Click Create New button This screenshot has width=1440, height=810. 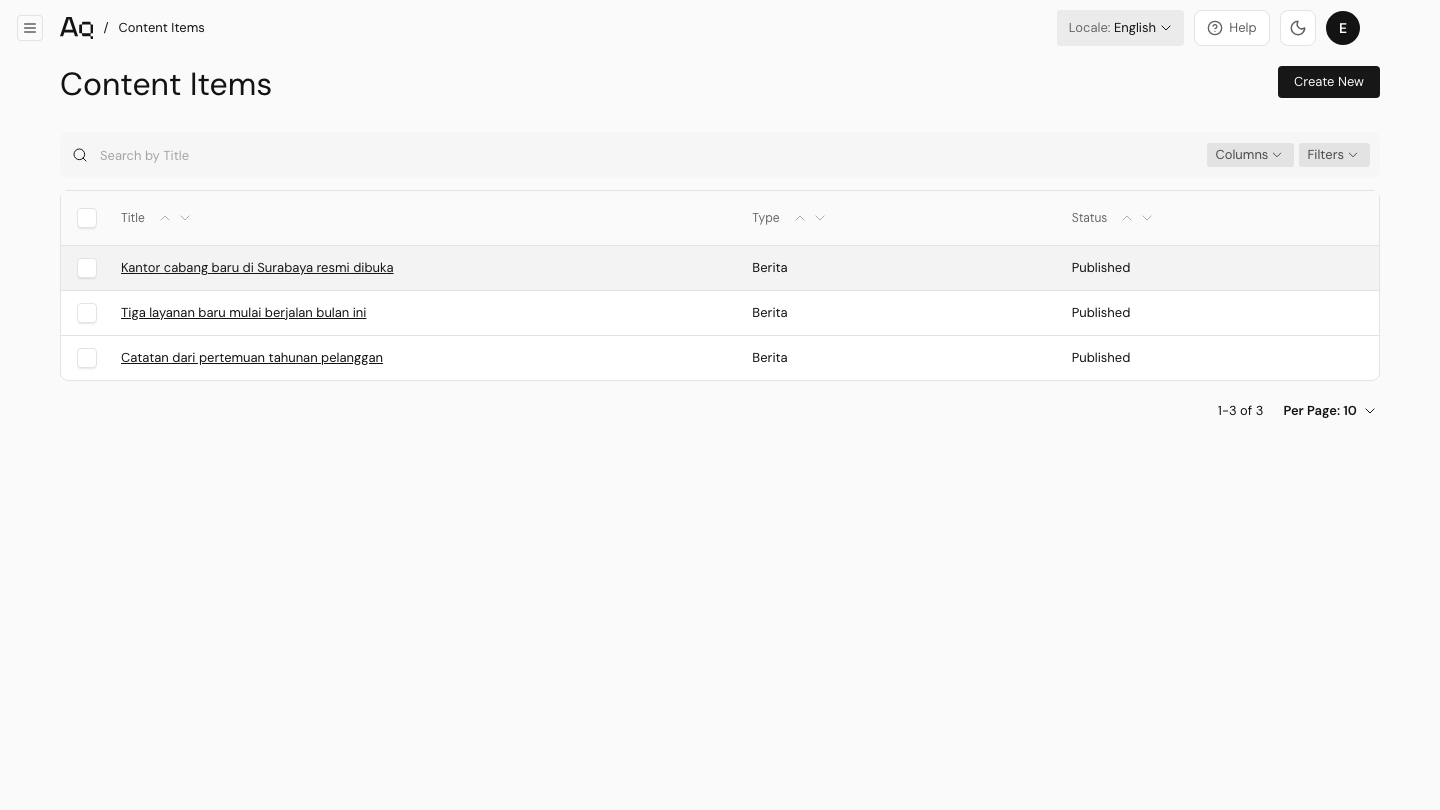coord(1329,82)
